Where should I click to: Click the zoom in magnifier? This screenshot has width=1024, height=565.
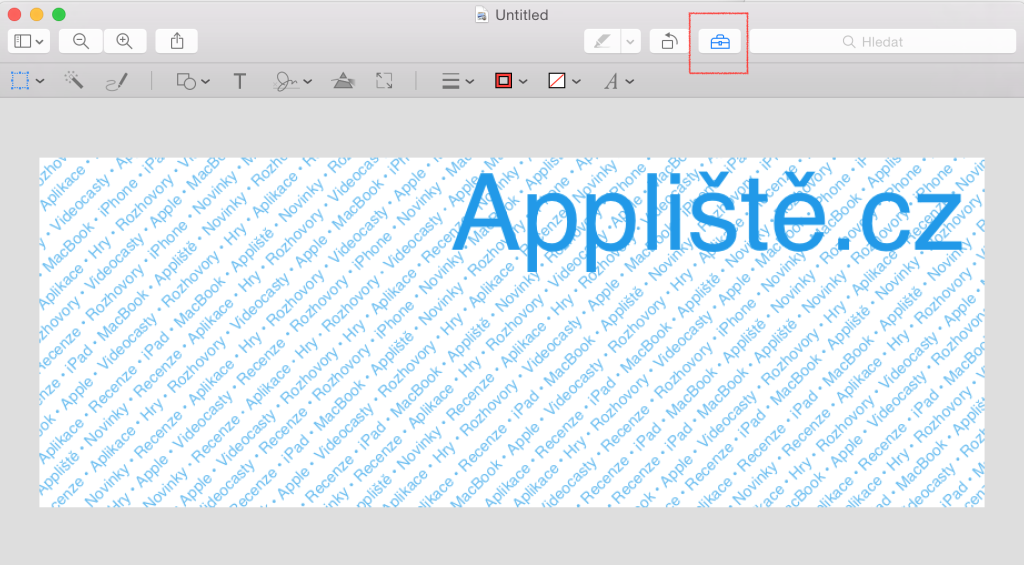(125, 41)
